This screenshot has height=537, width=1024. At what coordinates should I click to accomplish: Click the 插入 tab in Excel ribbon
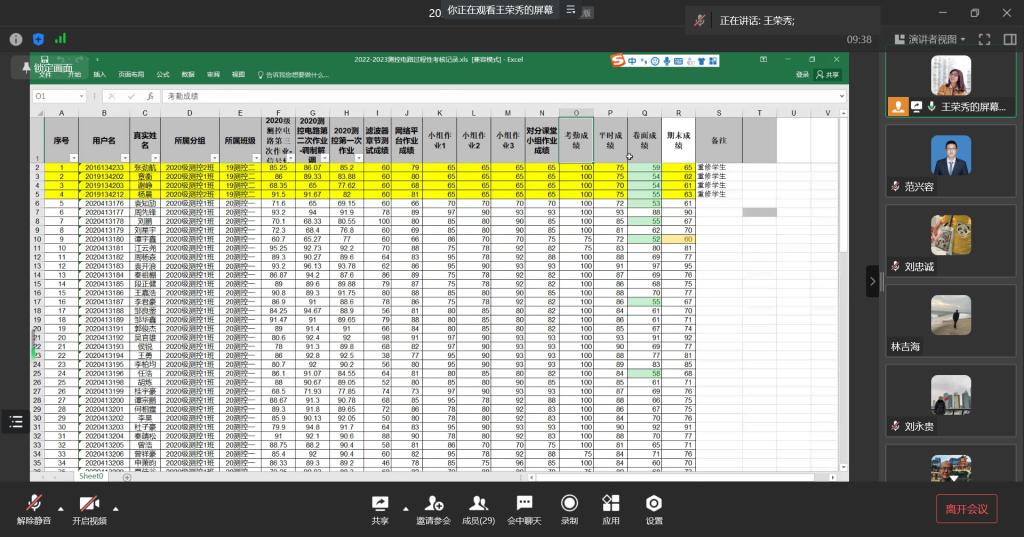99,75
